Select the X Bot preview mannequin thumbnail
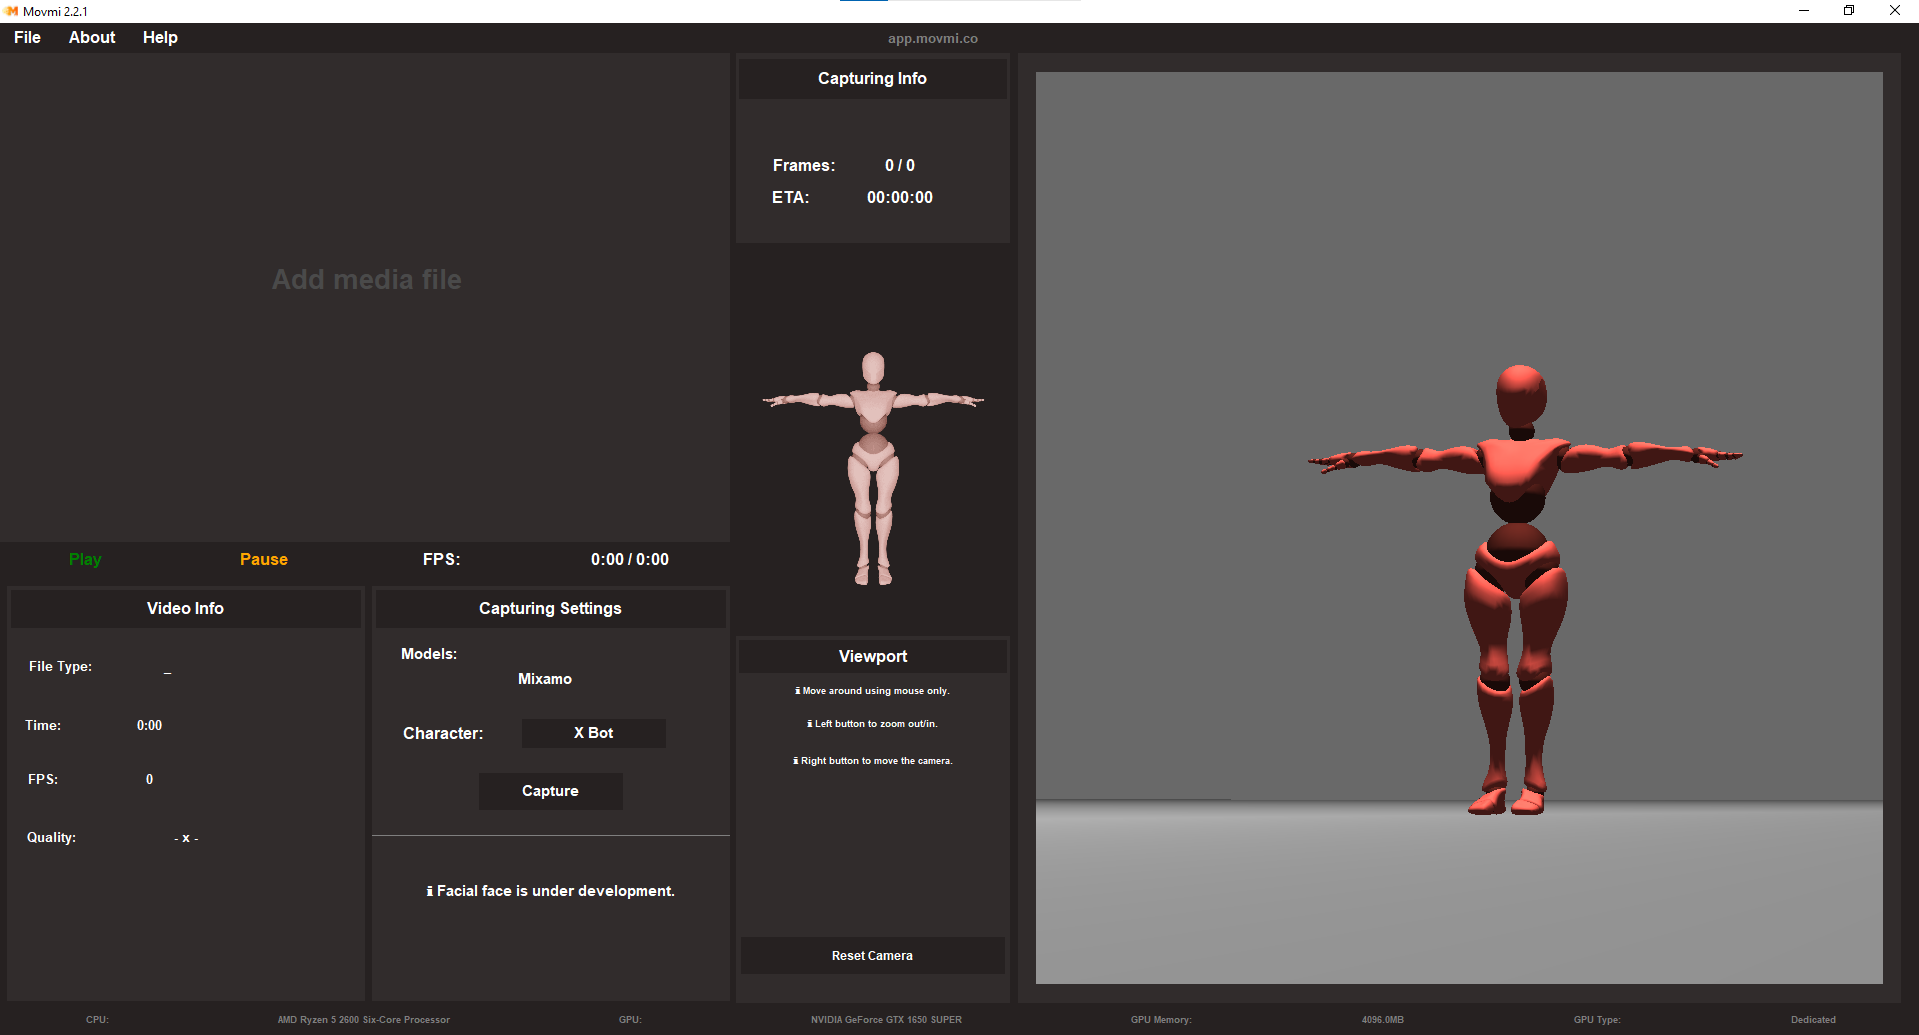The image size is (1919, 1035). pyautogui.click(x=873, y=460)
